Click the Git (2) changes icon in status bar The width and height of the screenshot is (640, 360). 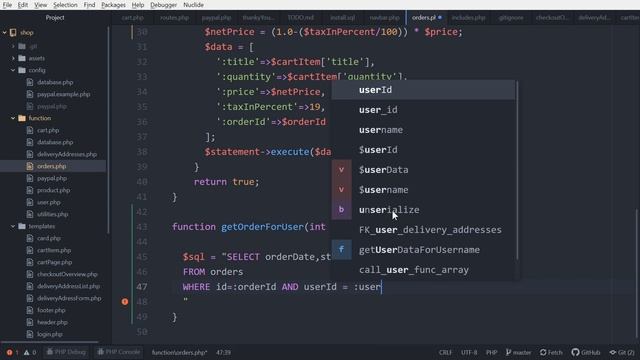tap(613, 352)
